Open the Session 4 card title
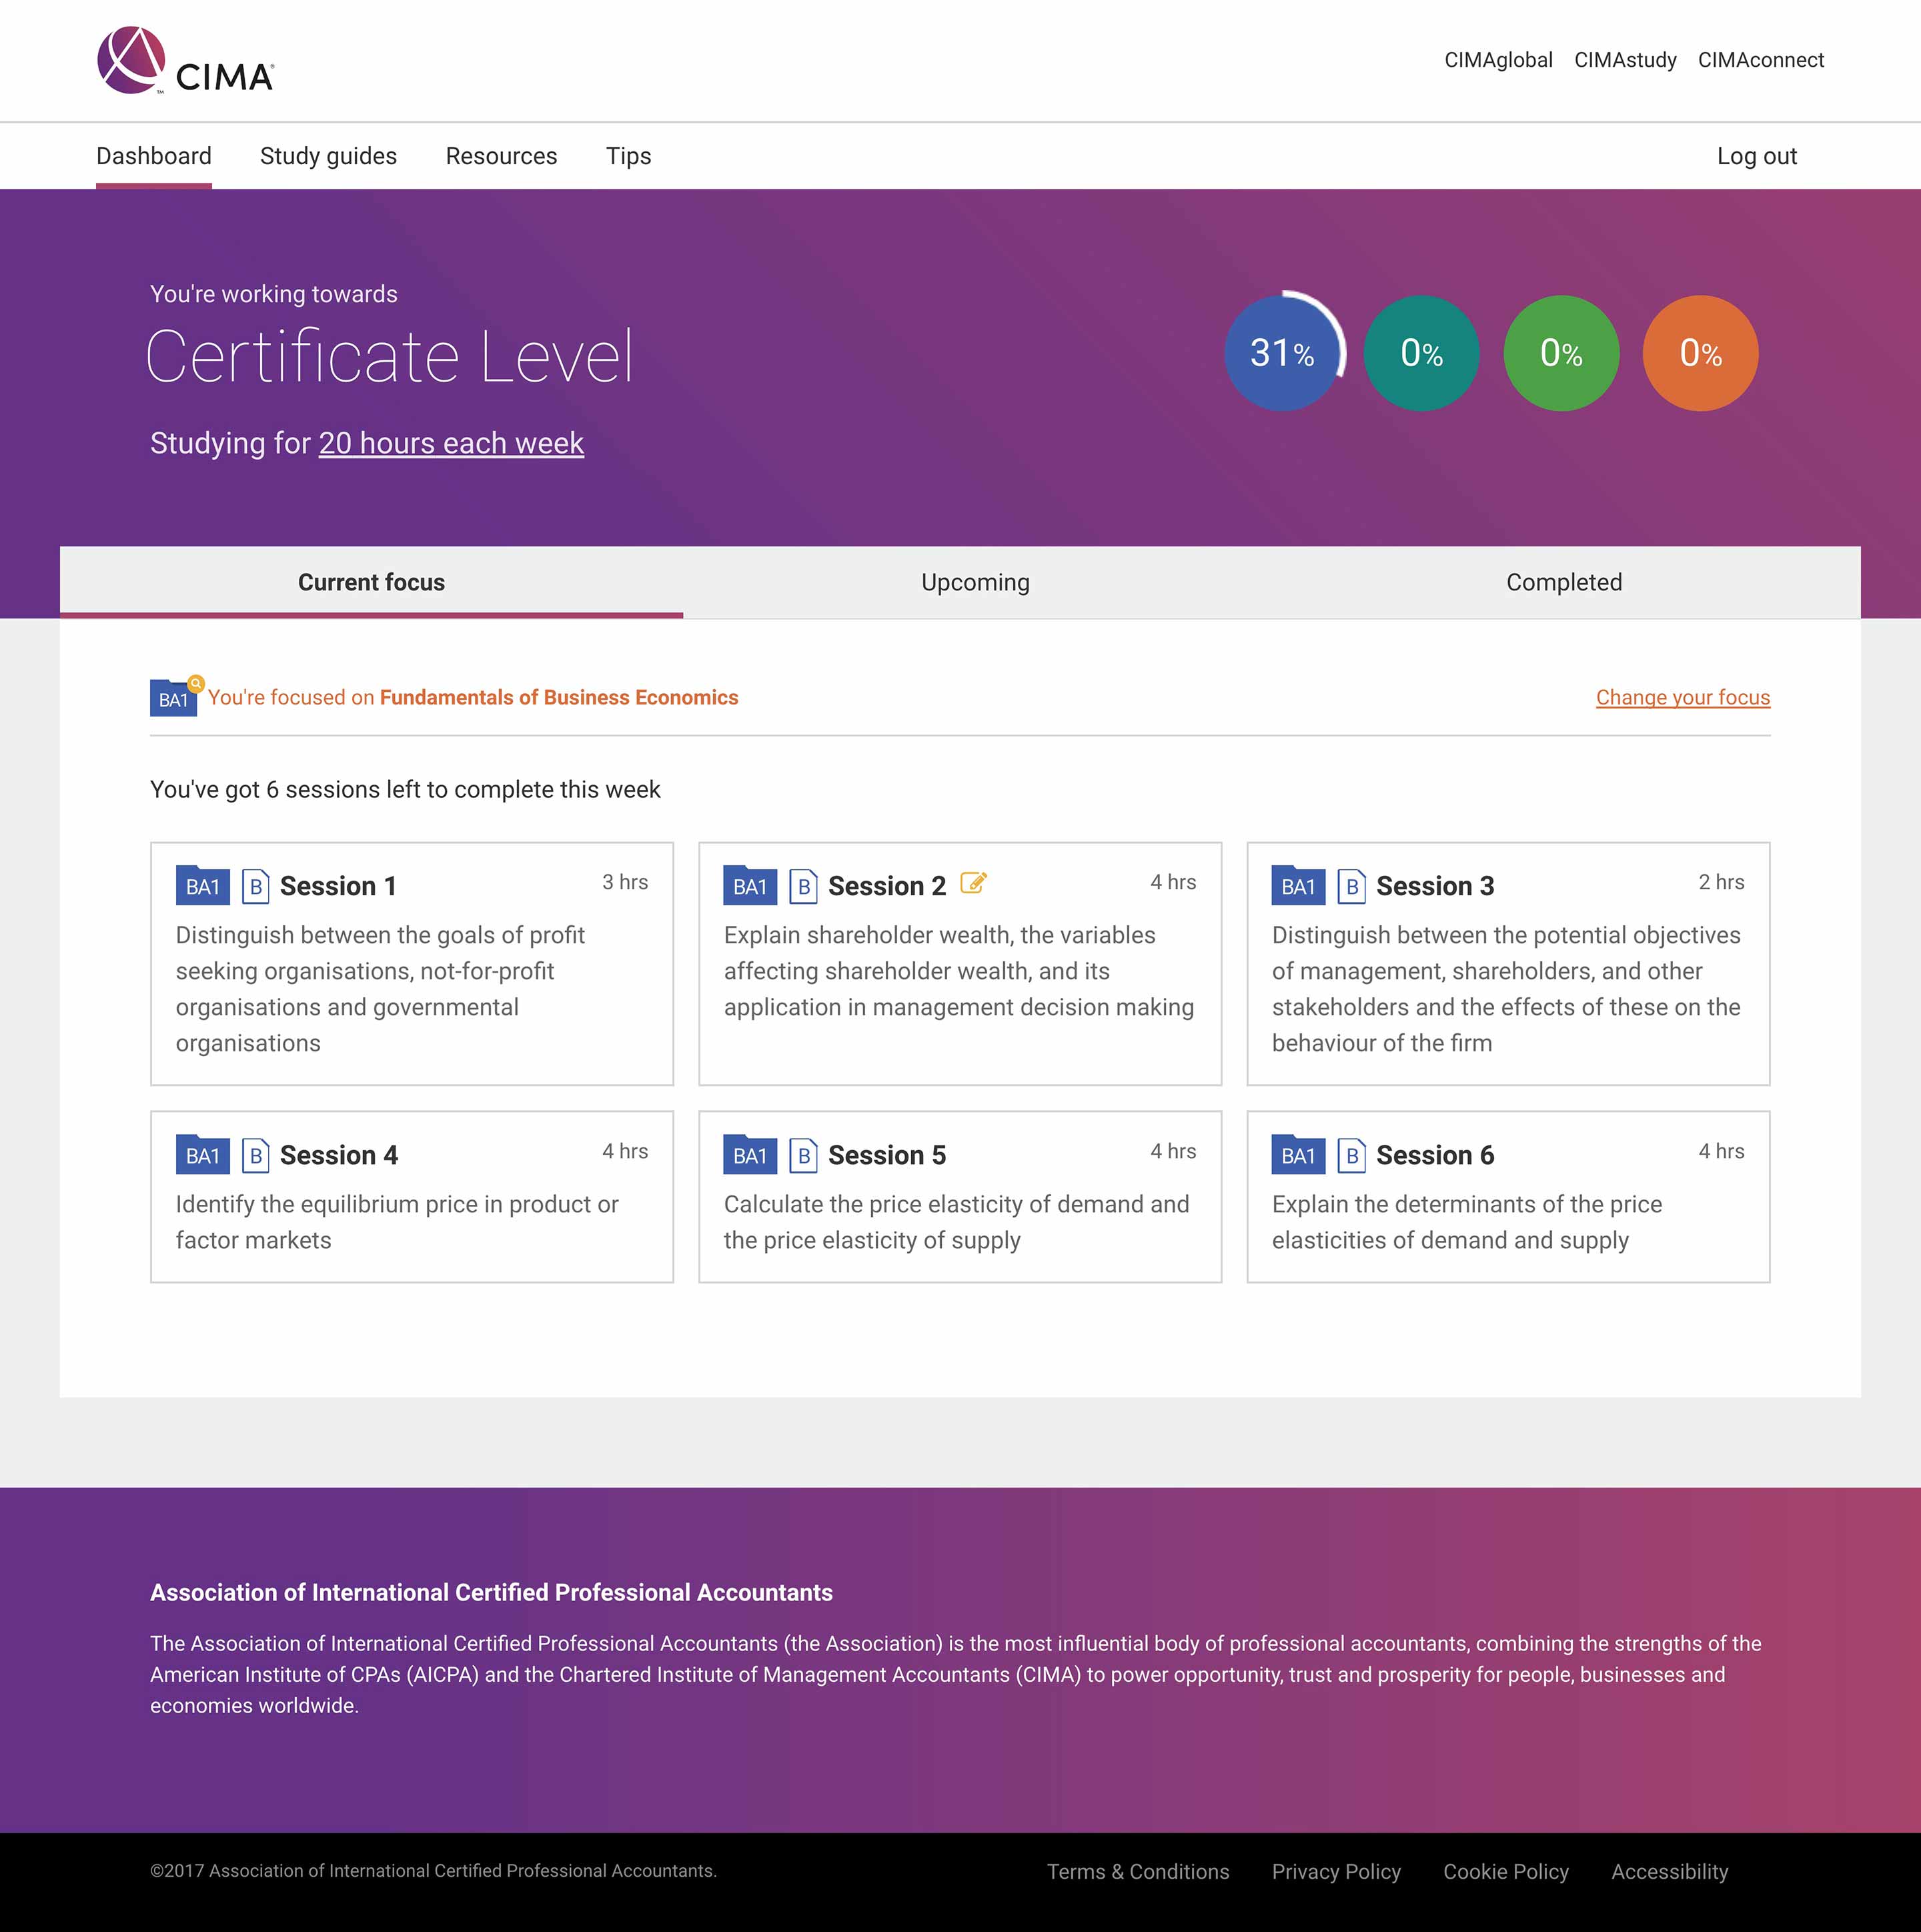Viewport: 1921px width, 1932px height. (x=339, y=1155)
